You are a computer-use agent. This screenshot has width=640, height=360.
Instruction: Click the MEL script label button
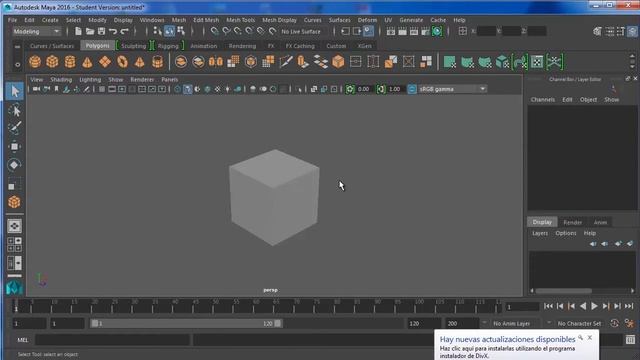click(23, 340)
